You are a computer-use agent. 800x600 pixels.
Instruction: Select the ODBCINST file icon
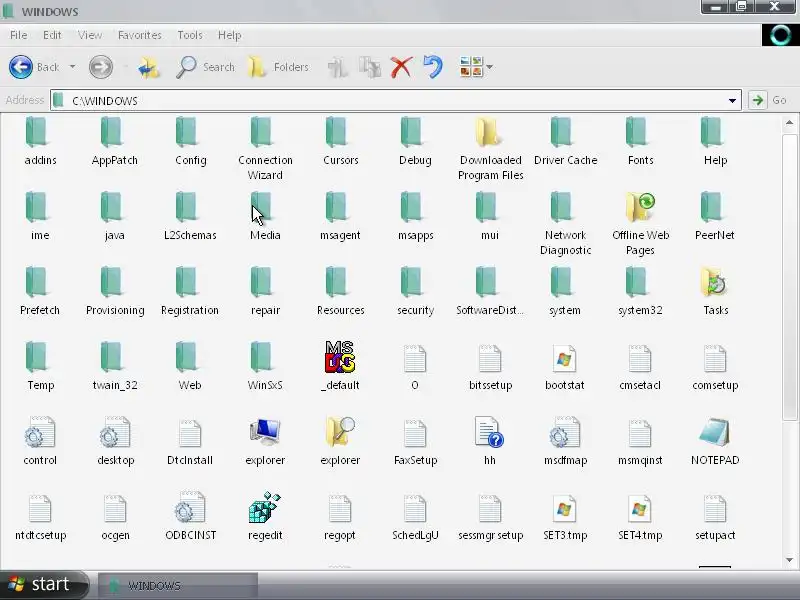[190, 508]
